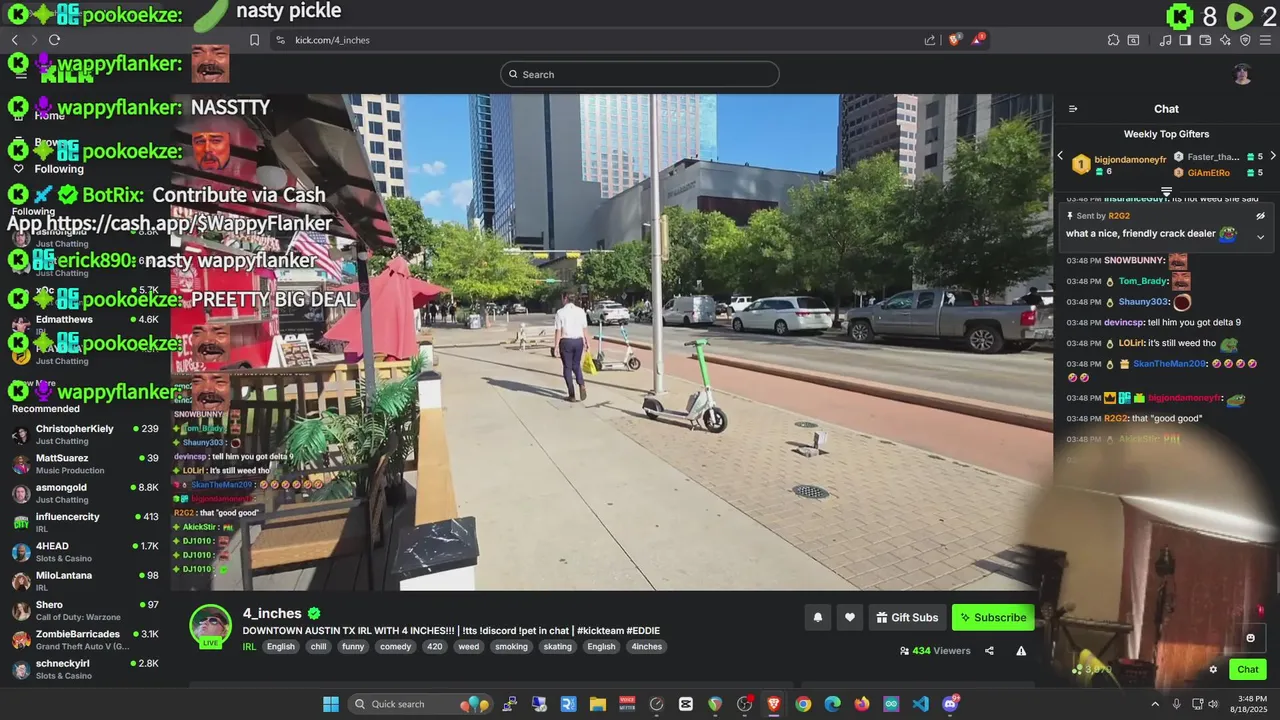1280x720 pixels.
Task: Go back in browser history
Action: tap(15, 40)
